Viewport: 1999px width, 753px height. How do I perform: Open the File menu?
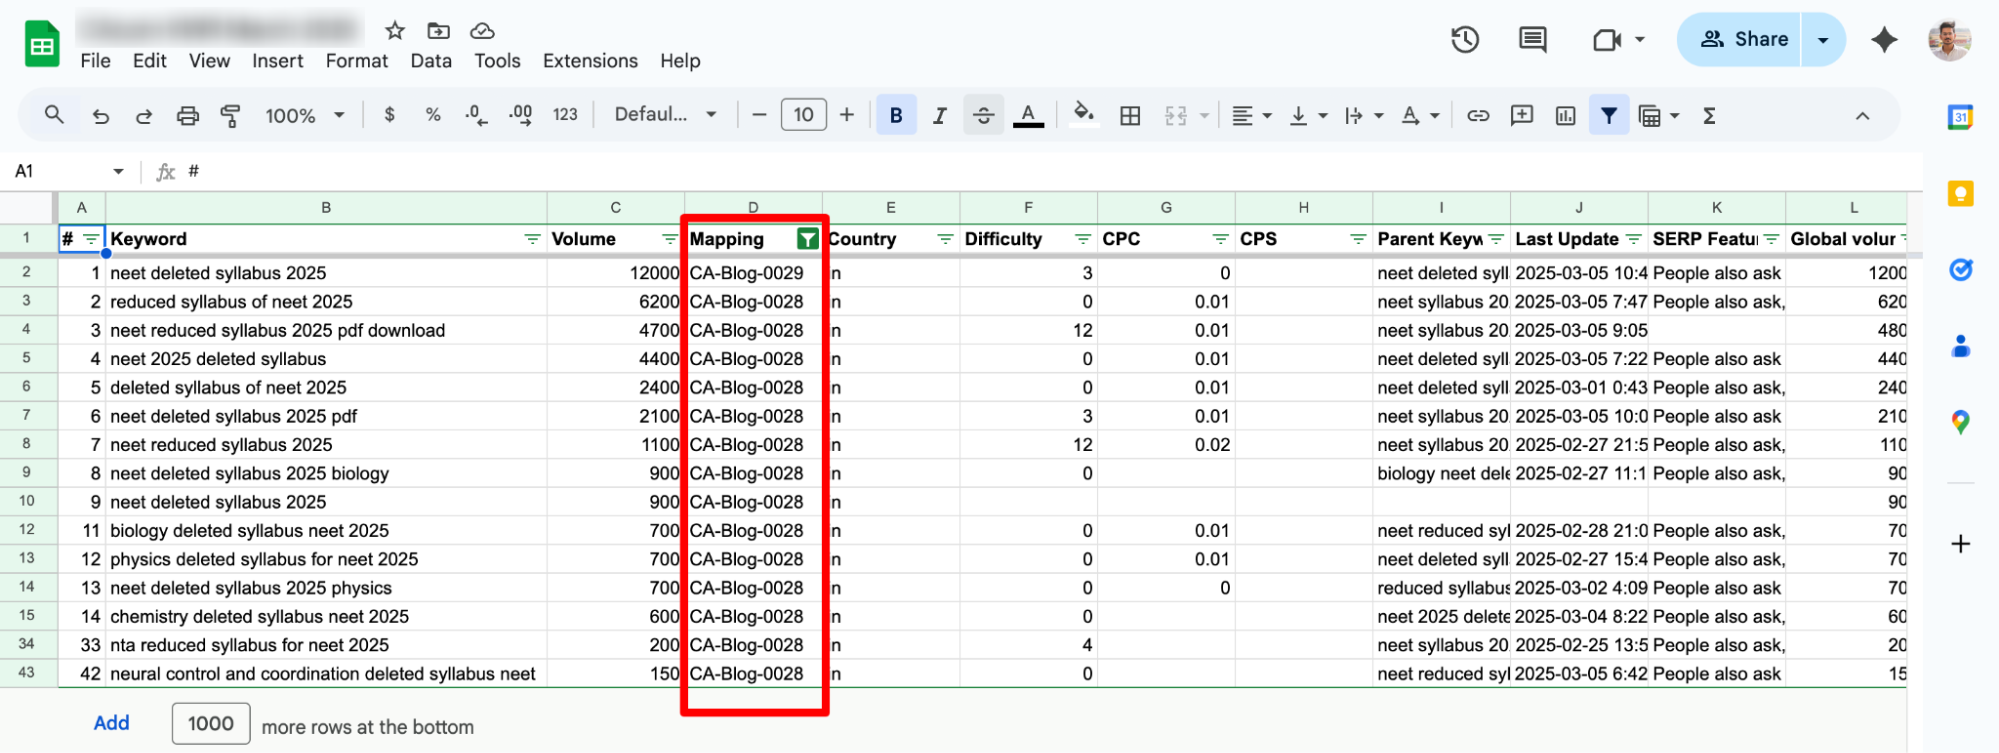tap(95, 61)
